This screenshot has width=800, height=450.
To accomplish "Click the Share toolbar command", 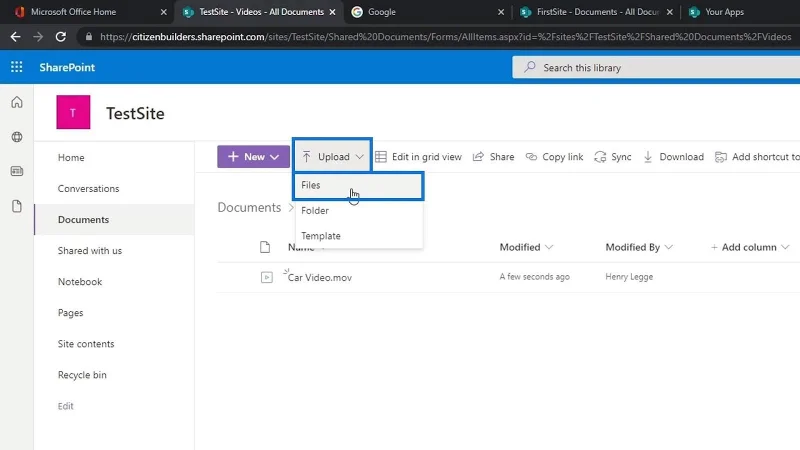I will pos(493,157).
